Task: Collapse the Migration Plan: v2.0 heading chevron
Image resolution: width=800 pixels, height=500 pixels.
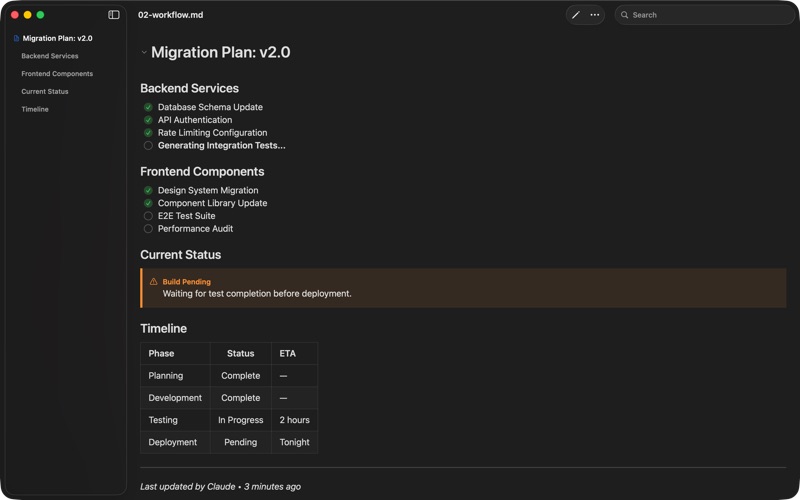Action: (144, 52)
